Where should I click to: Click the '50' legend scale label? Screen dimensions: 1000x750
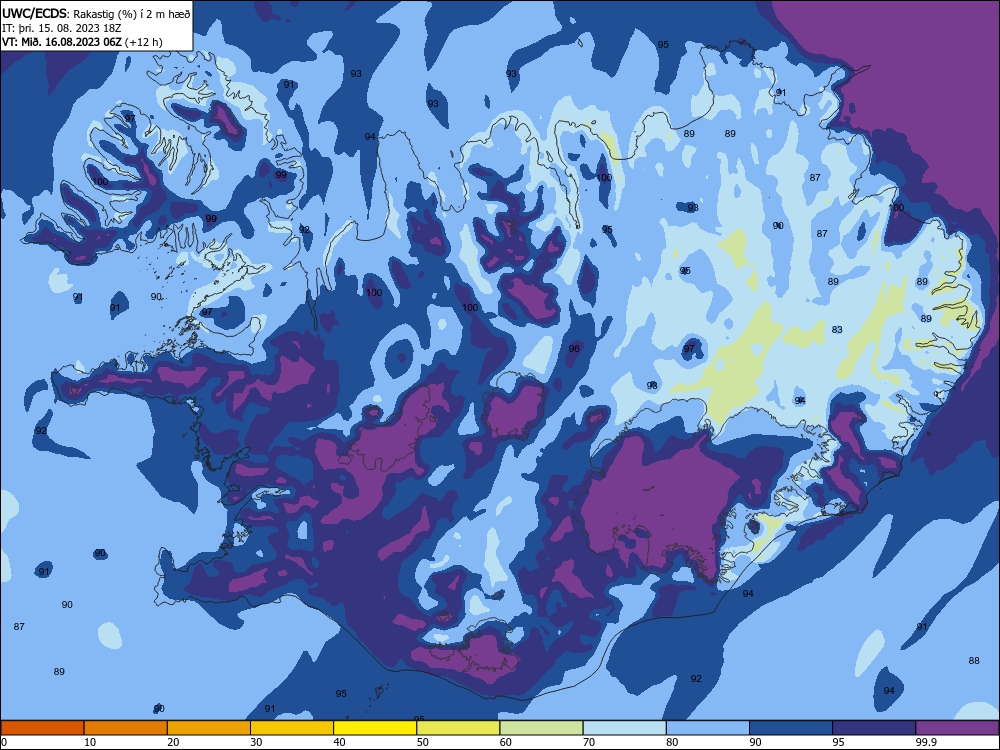[422, 742]
